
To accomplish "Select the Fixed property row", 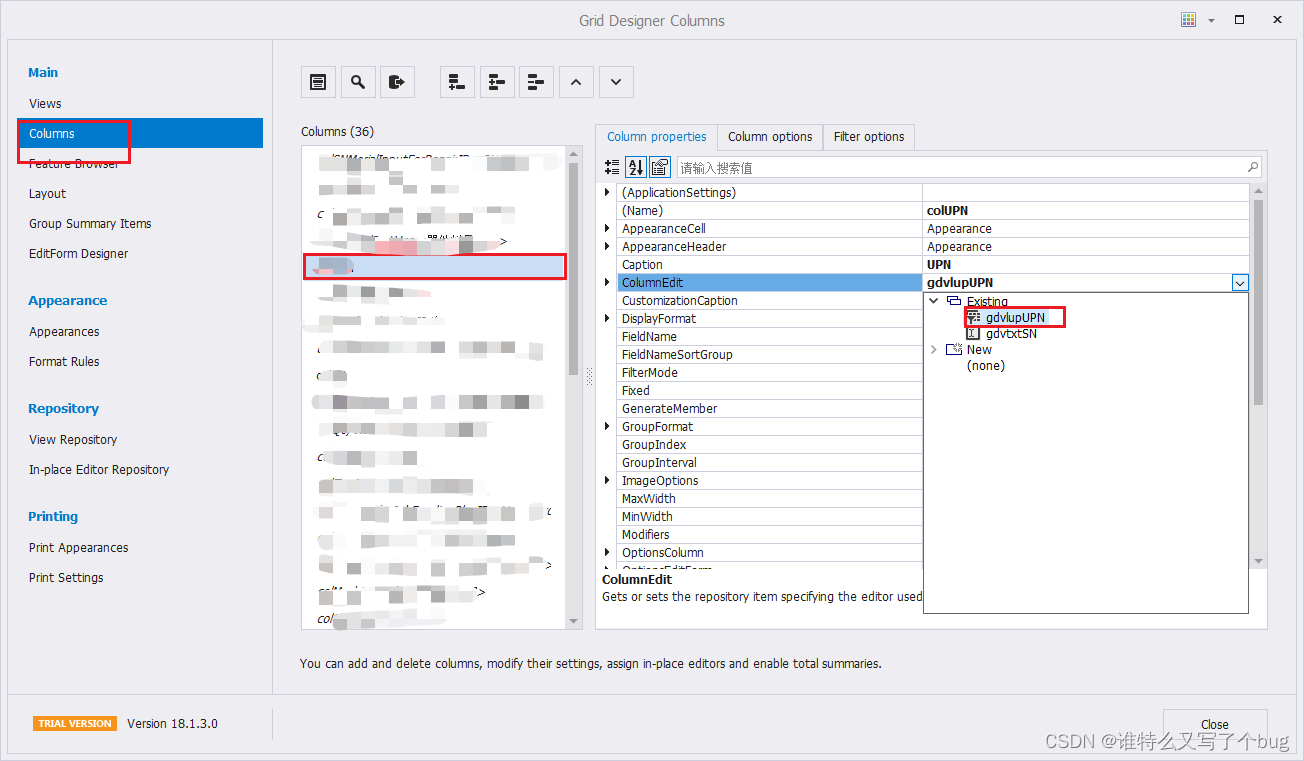I will coord(769,391).
